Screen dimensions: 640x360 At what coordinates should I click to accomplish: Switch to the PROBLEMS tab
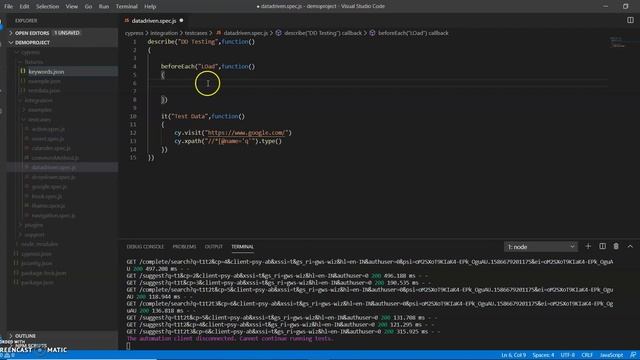184,247
